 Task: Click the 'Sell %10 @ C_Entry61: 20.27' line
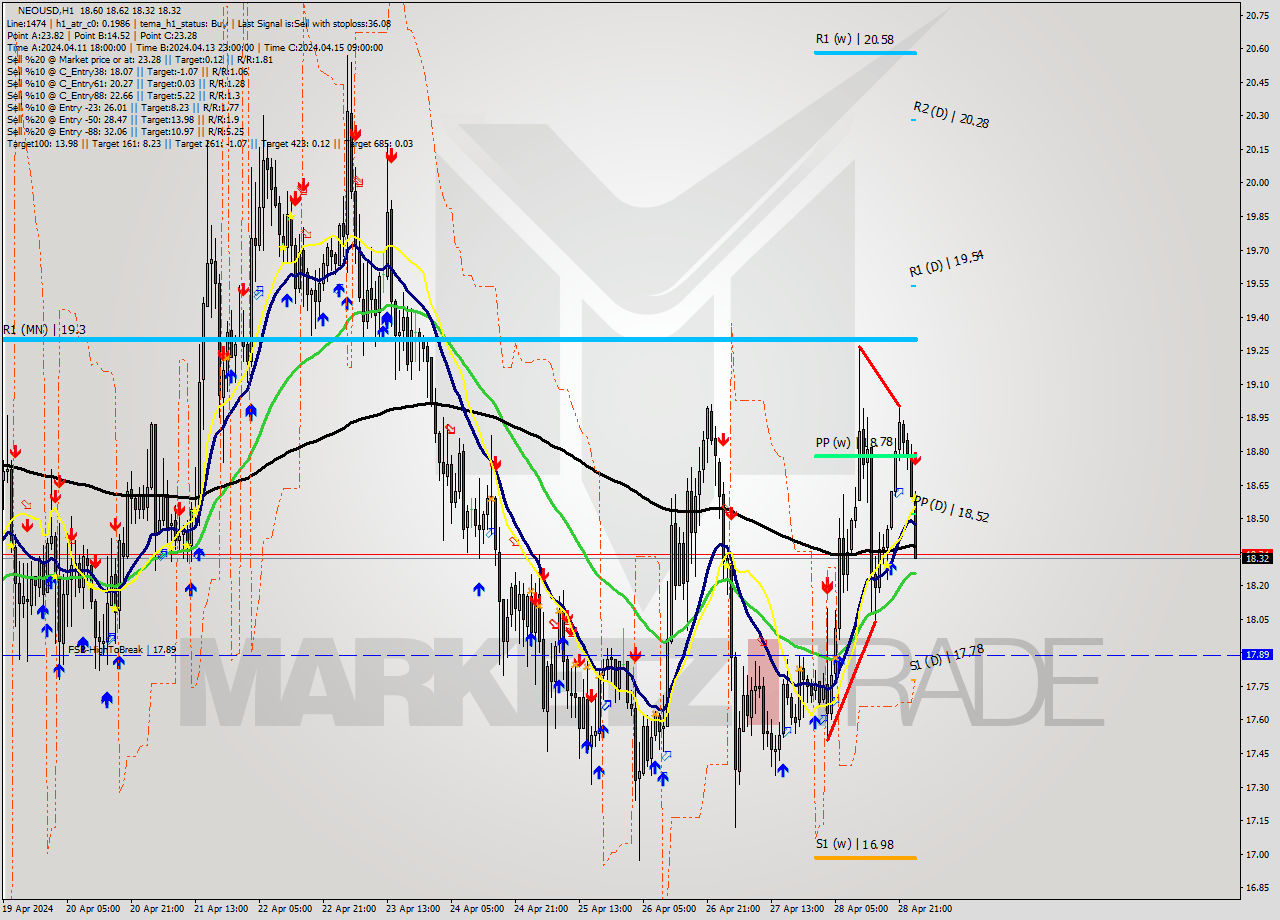(127, 83)
